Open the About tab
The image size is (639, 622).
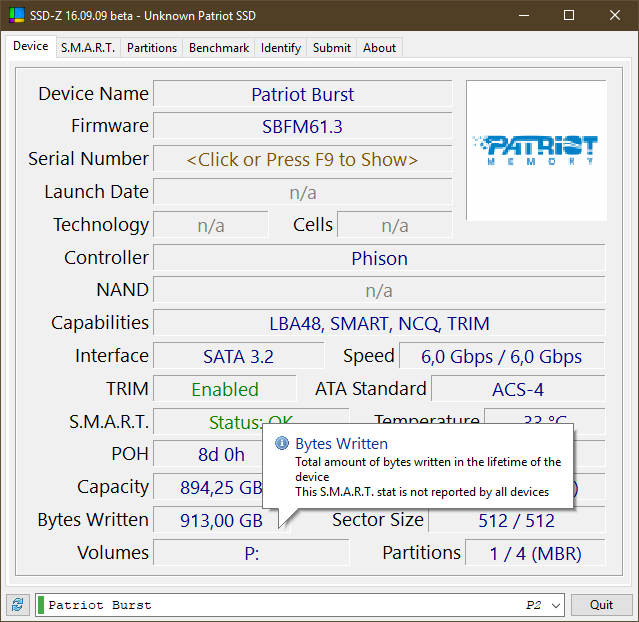[379, 48]
